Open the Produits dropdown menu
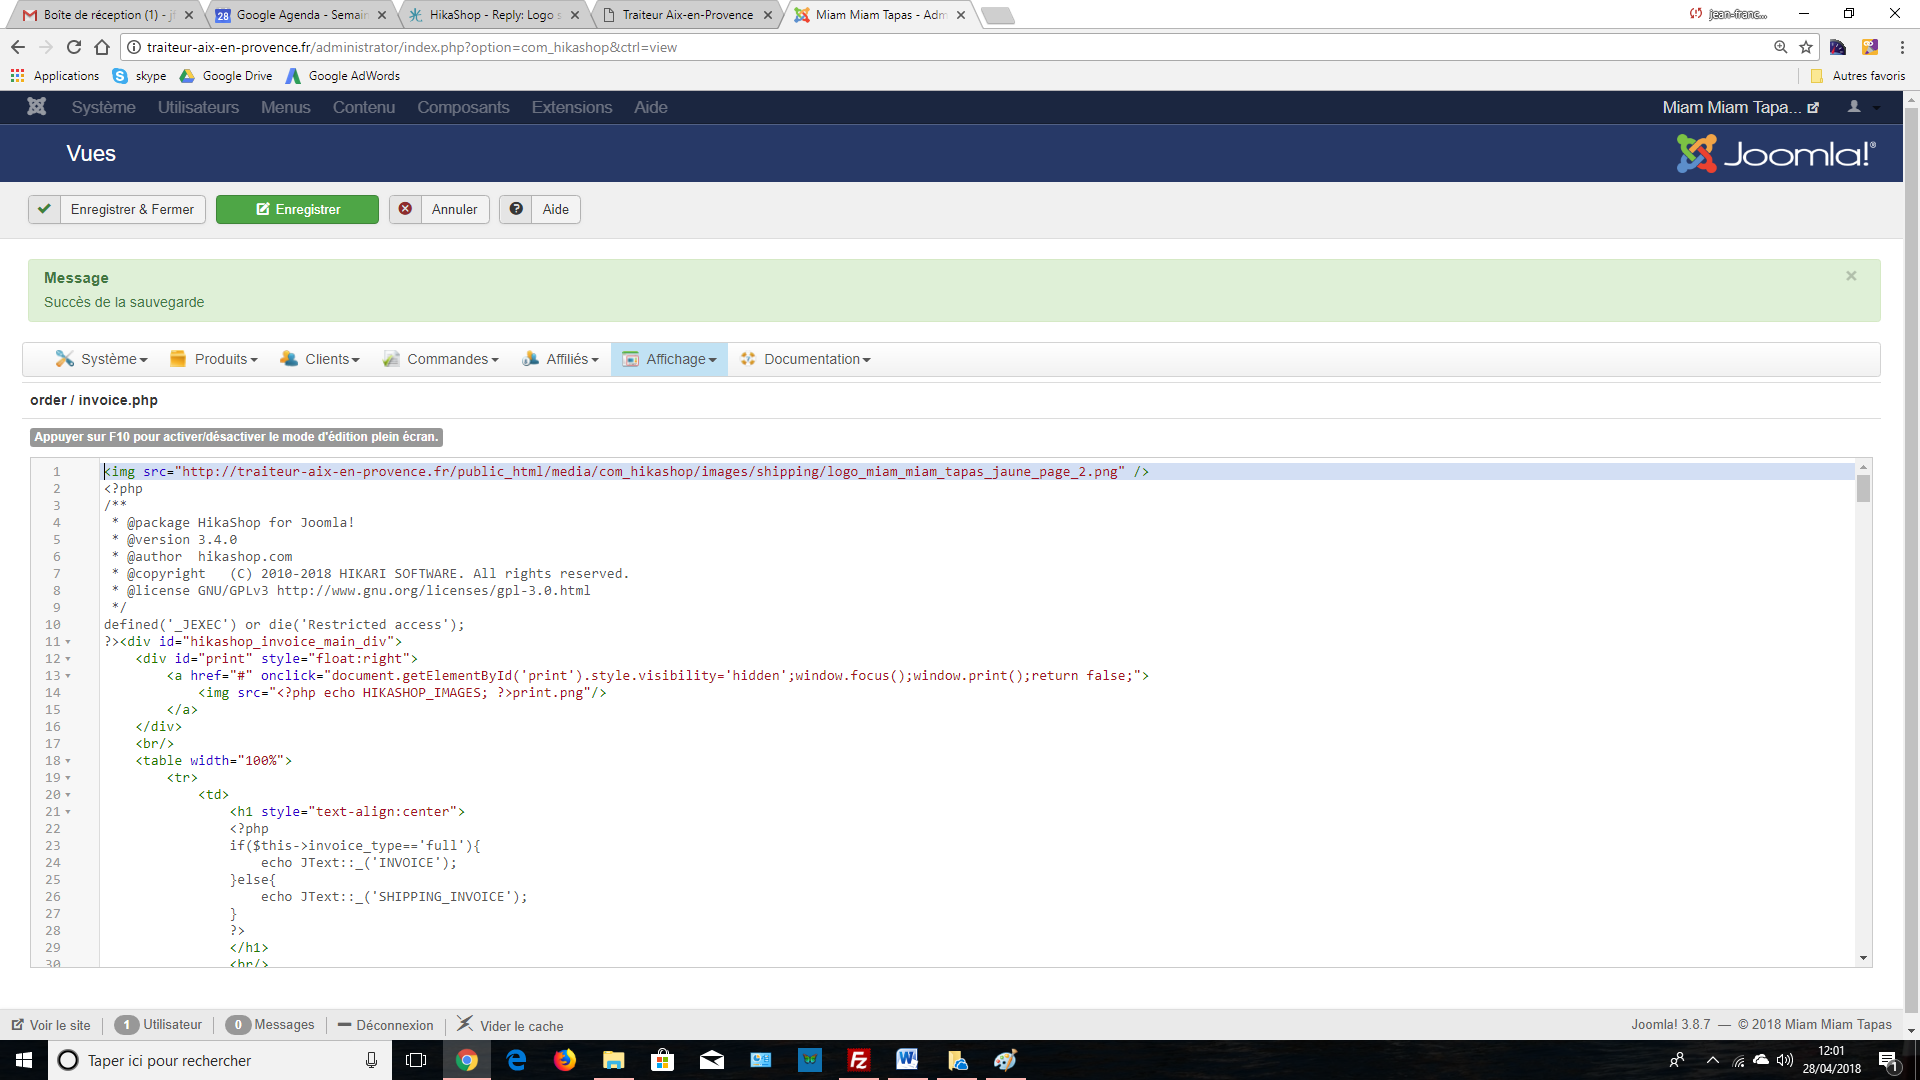 point(214,359)
